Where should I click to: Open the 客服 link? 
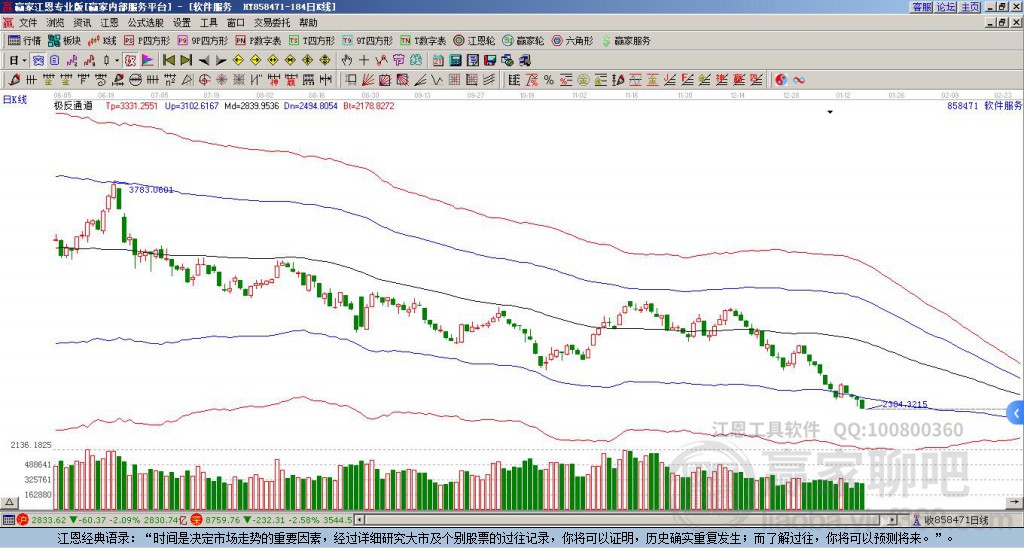[x=922, y=7]
